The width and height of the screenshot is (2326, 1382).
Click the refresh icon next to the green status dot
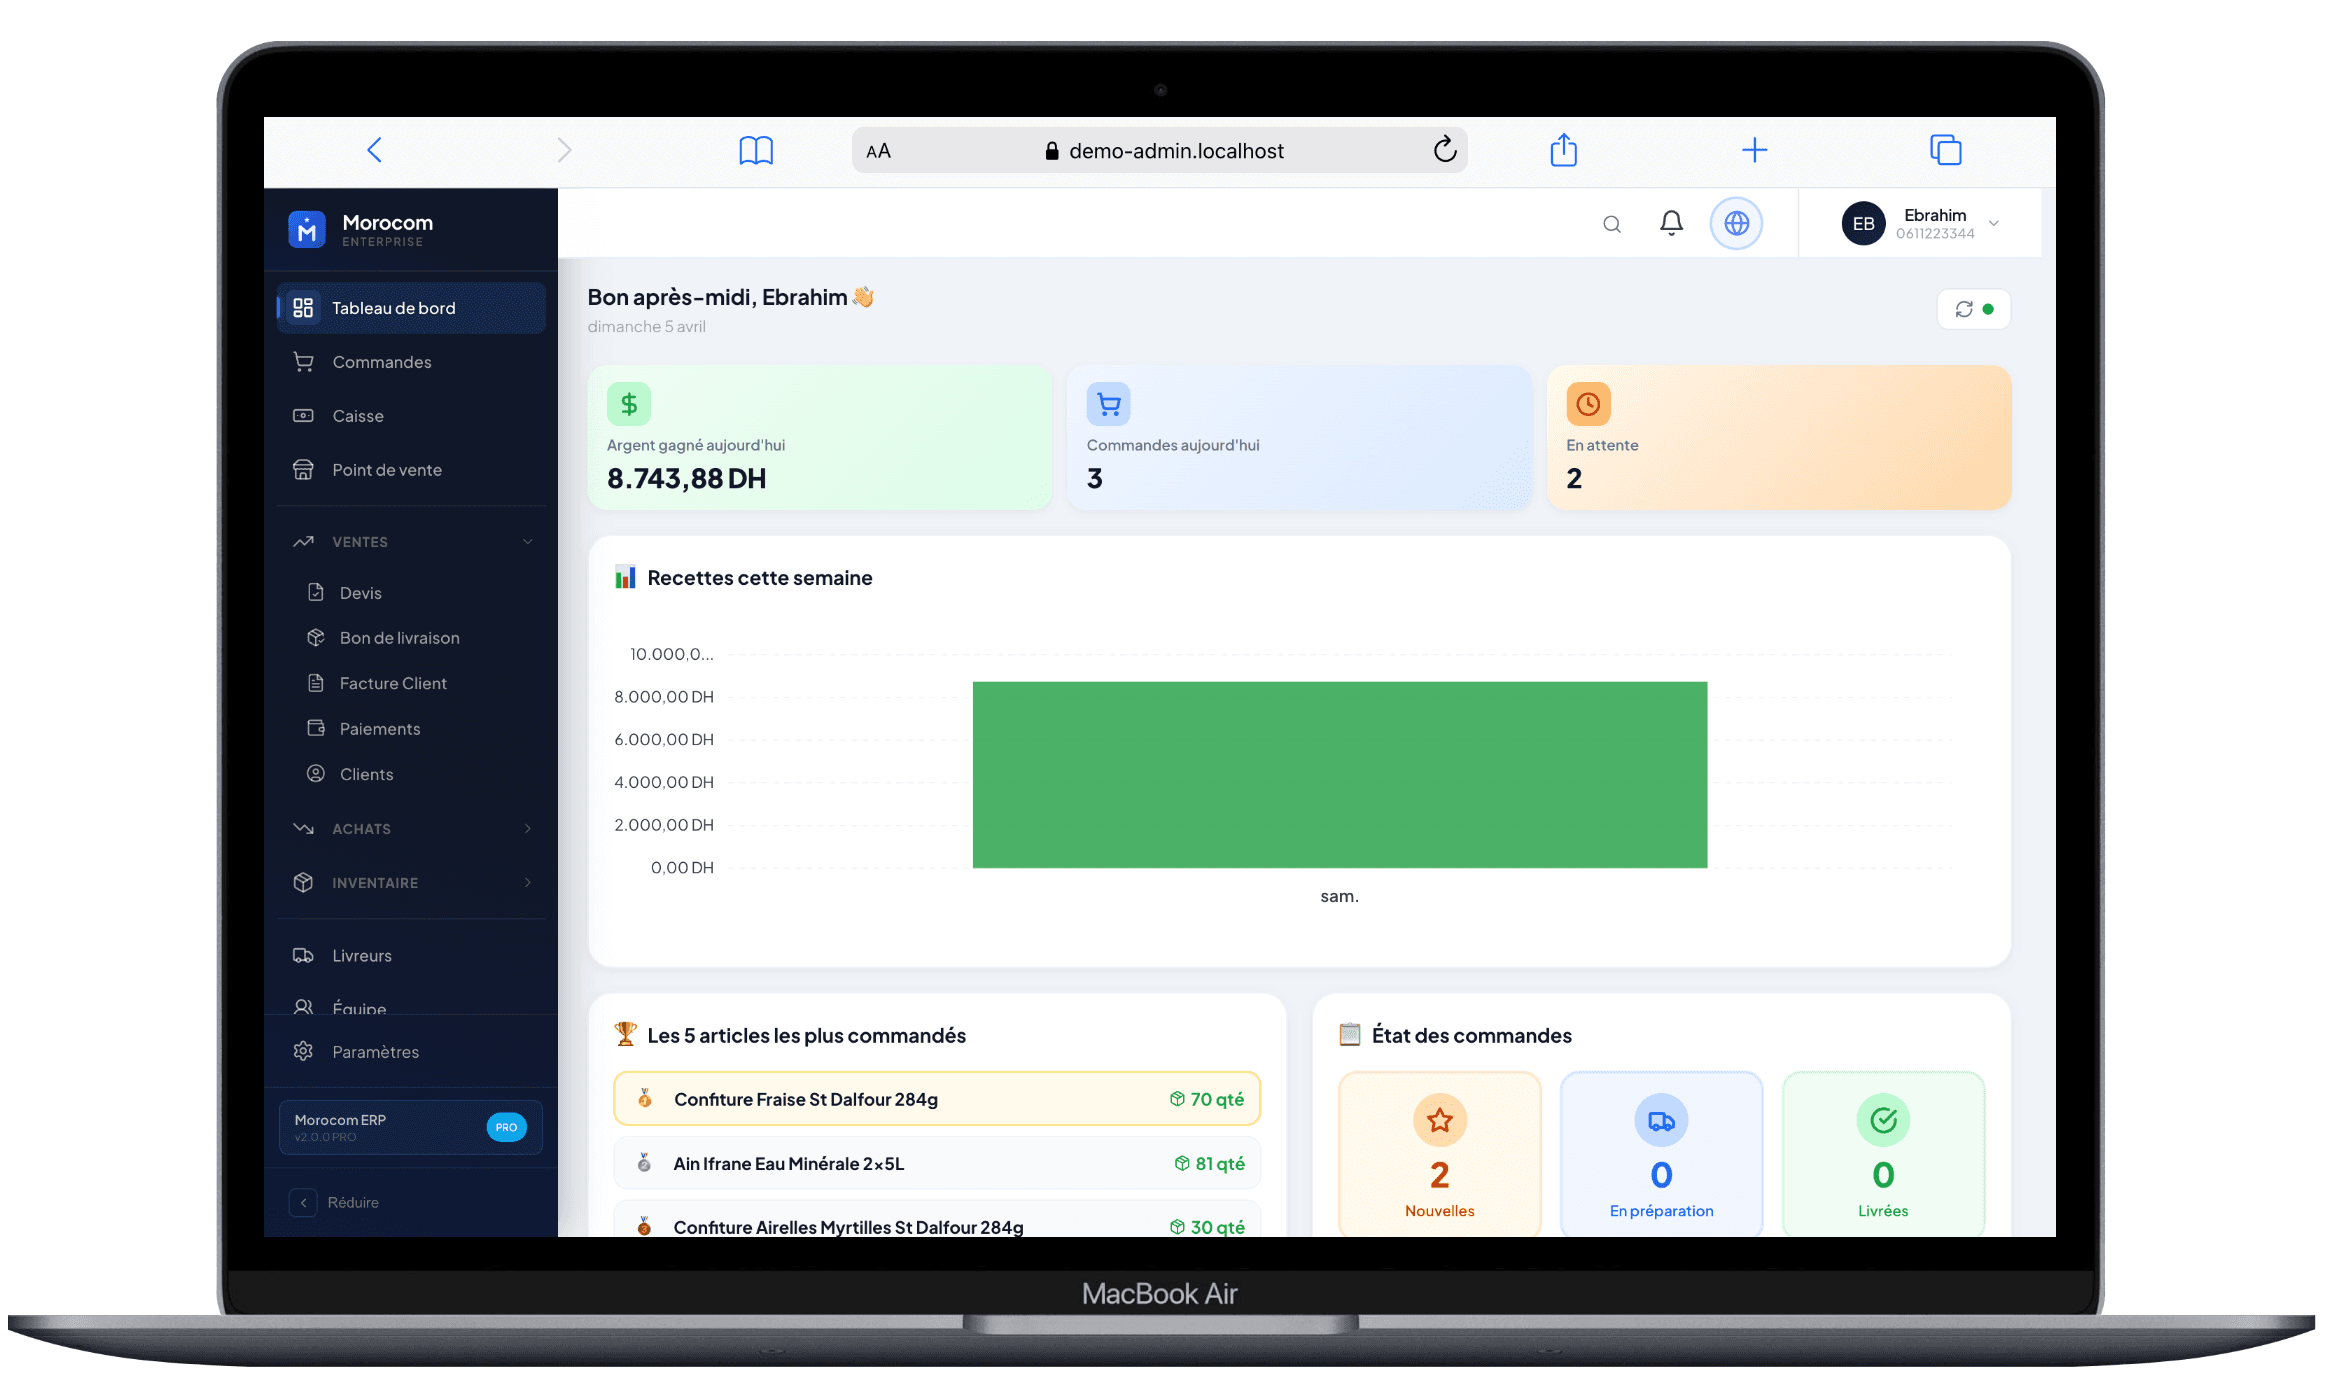[x=1963, y=309]
